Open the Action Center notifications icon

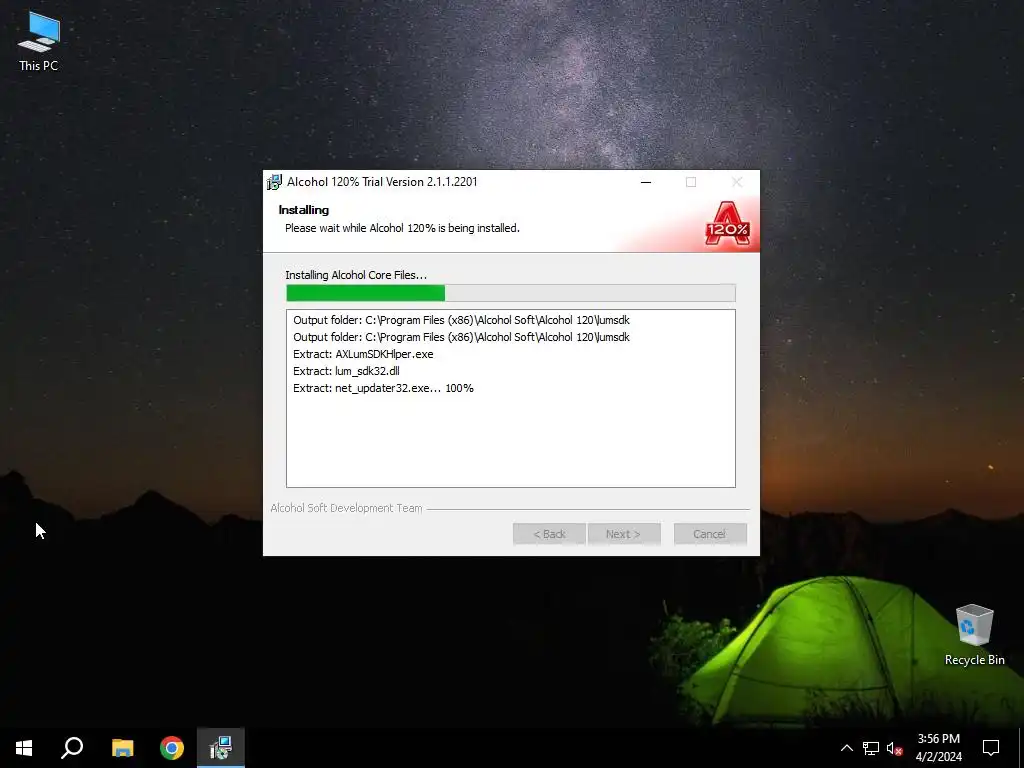(x=991, y=748)
